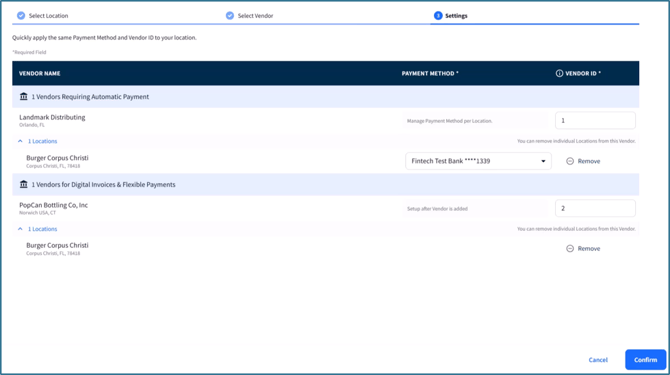Click the Settings step number 3 icon

438,16
